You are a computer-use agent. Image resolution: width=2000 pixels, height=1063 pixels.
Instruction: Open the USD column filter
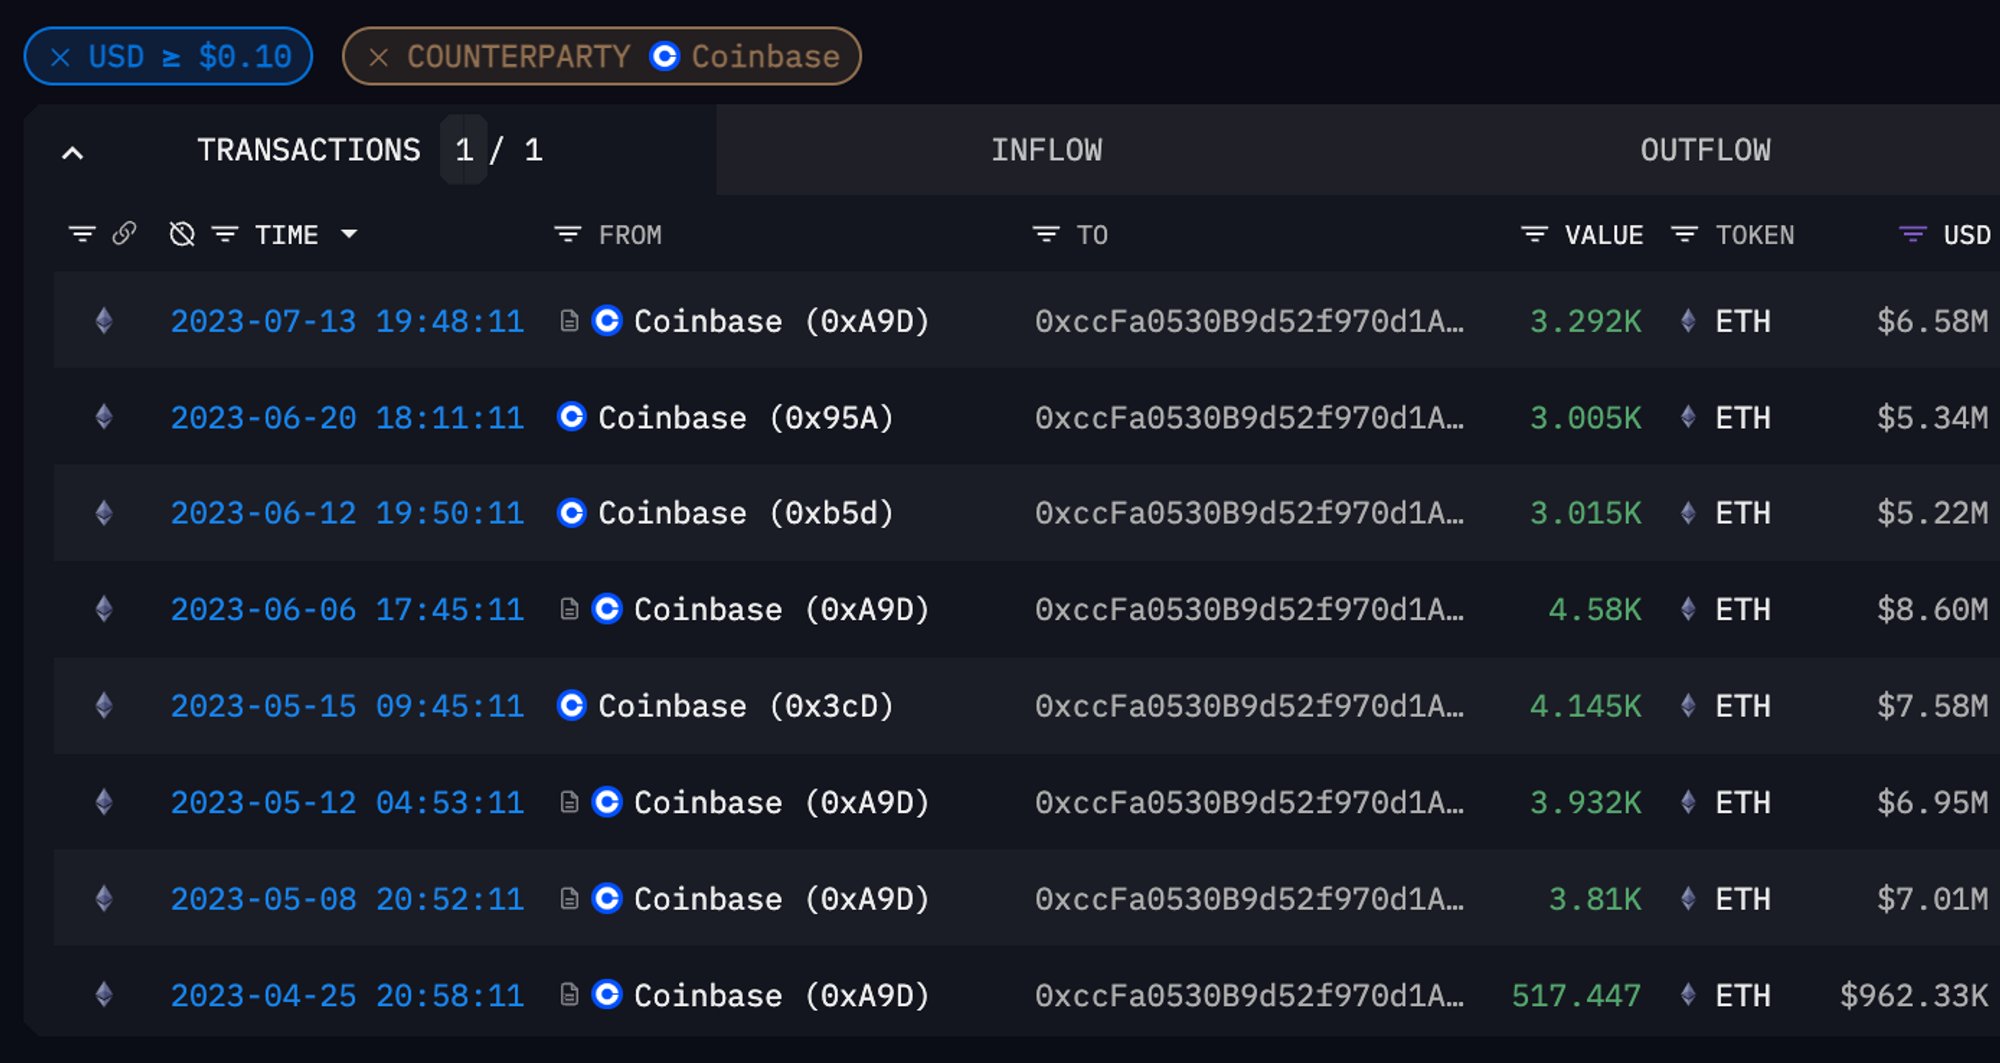[1913, 234]
